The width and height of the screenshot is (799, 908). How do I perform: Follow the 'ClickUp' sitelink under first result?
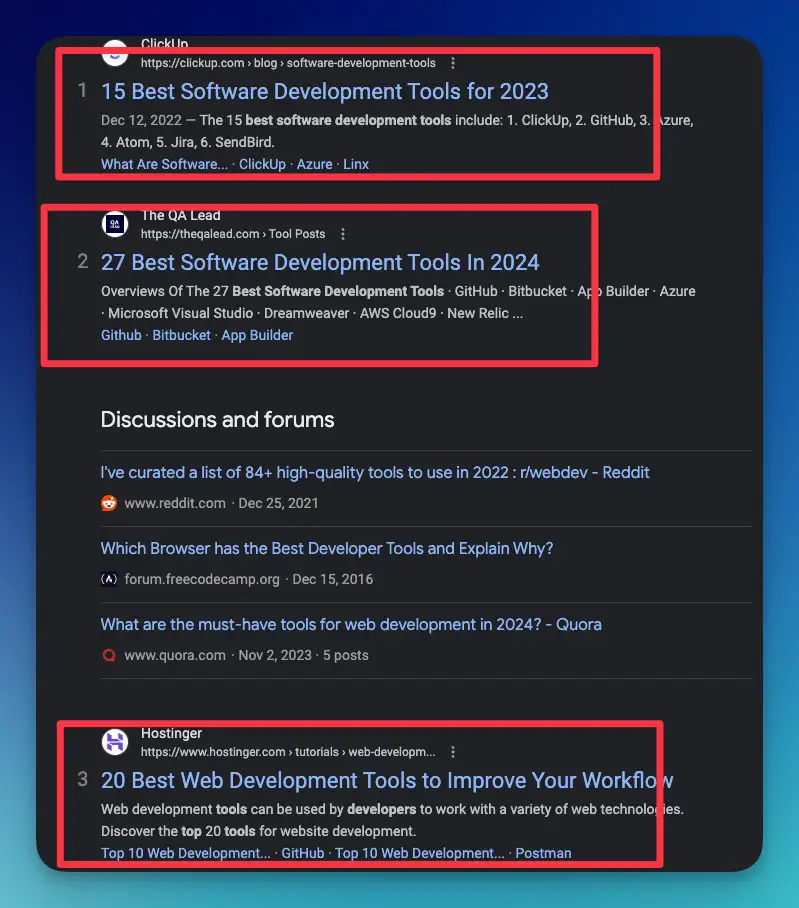click(x=262, y=164)
